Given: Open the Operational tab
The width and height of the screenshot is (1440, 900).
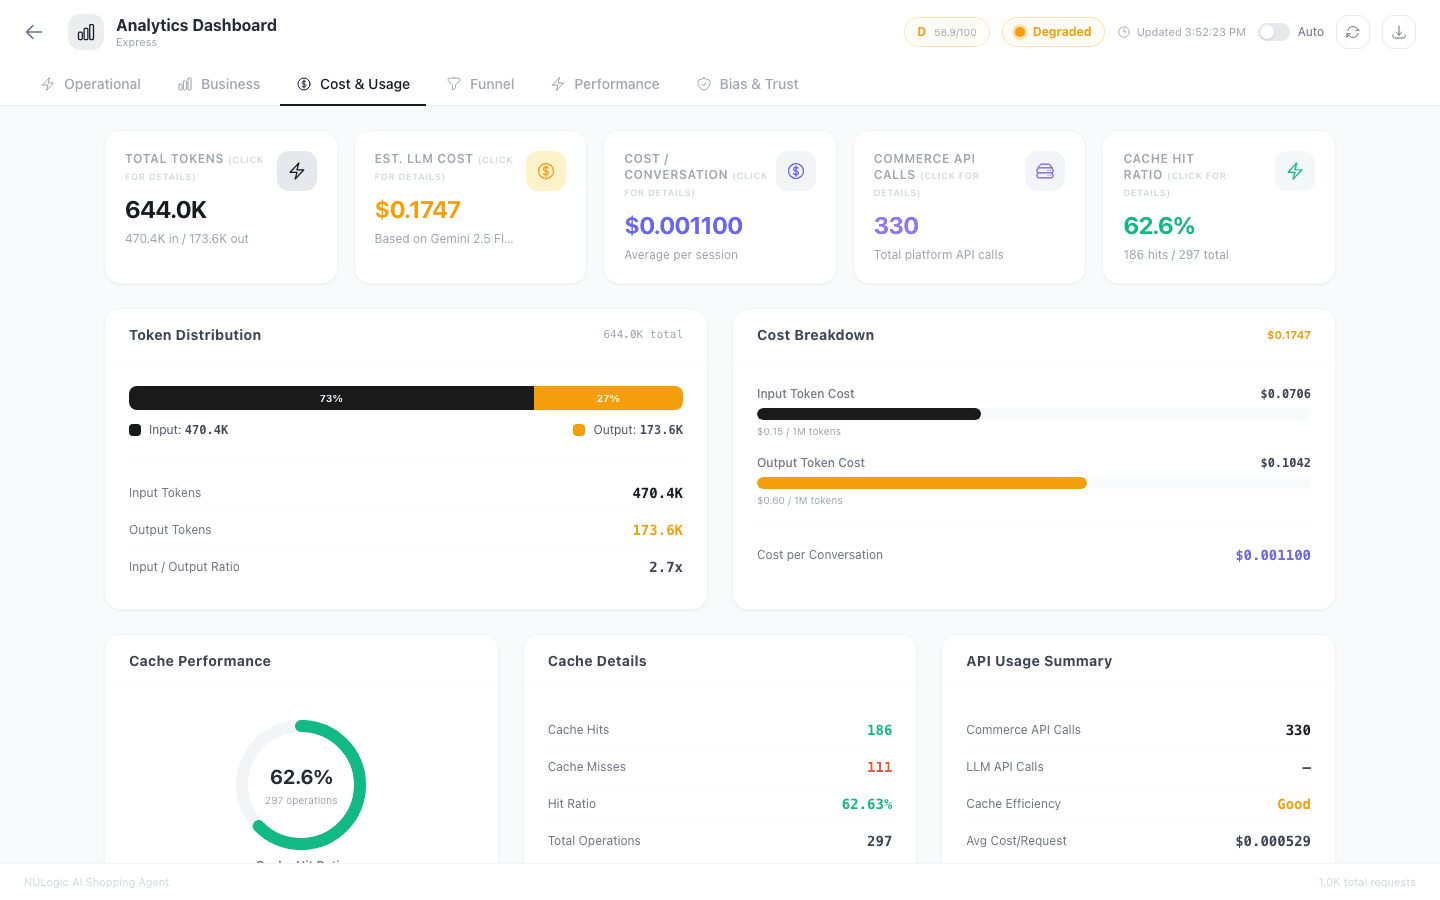Looking at the screenshot, I should 91,84.
